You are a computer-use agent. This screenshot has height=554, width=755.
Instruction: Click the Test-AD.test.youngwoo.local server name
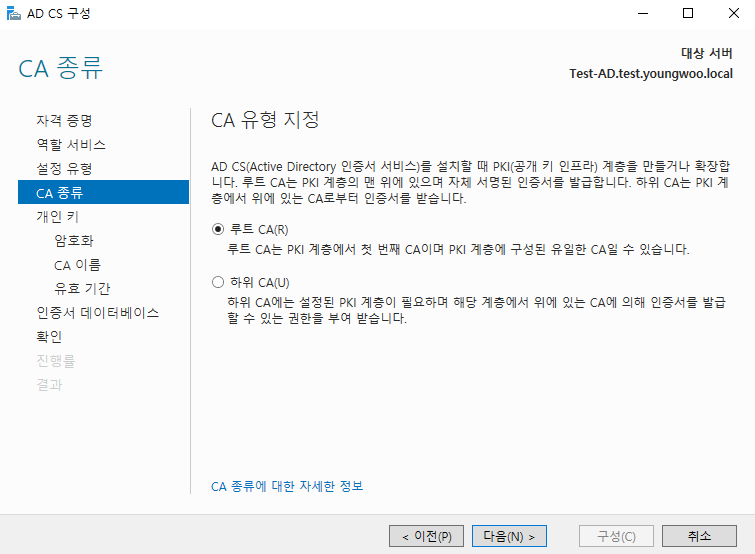(651, 74)
